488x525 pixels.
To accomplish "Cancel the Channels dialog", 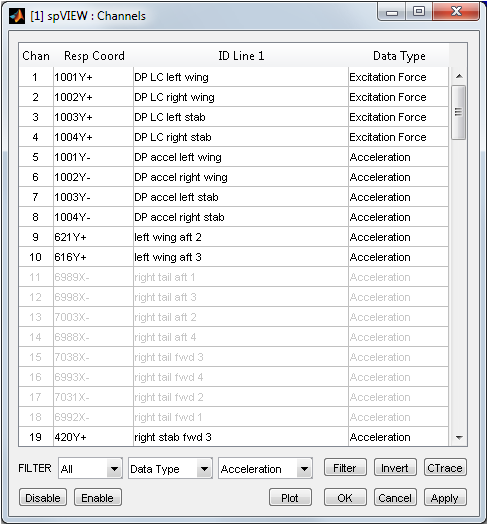I will (x=395, y=498).
